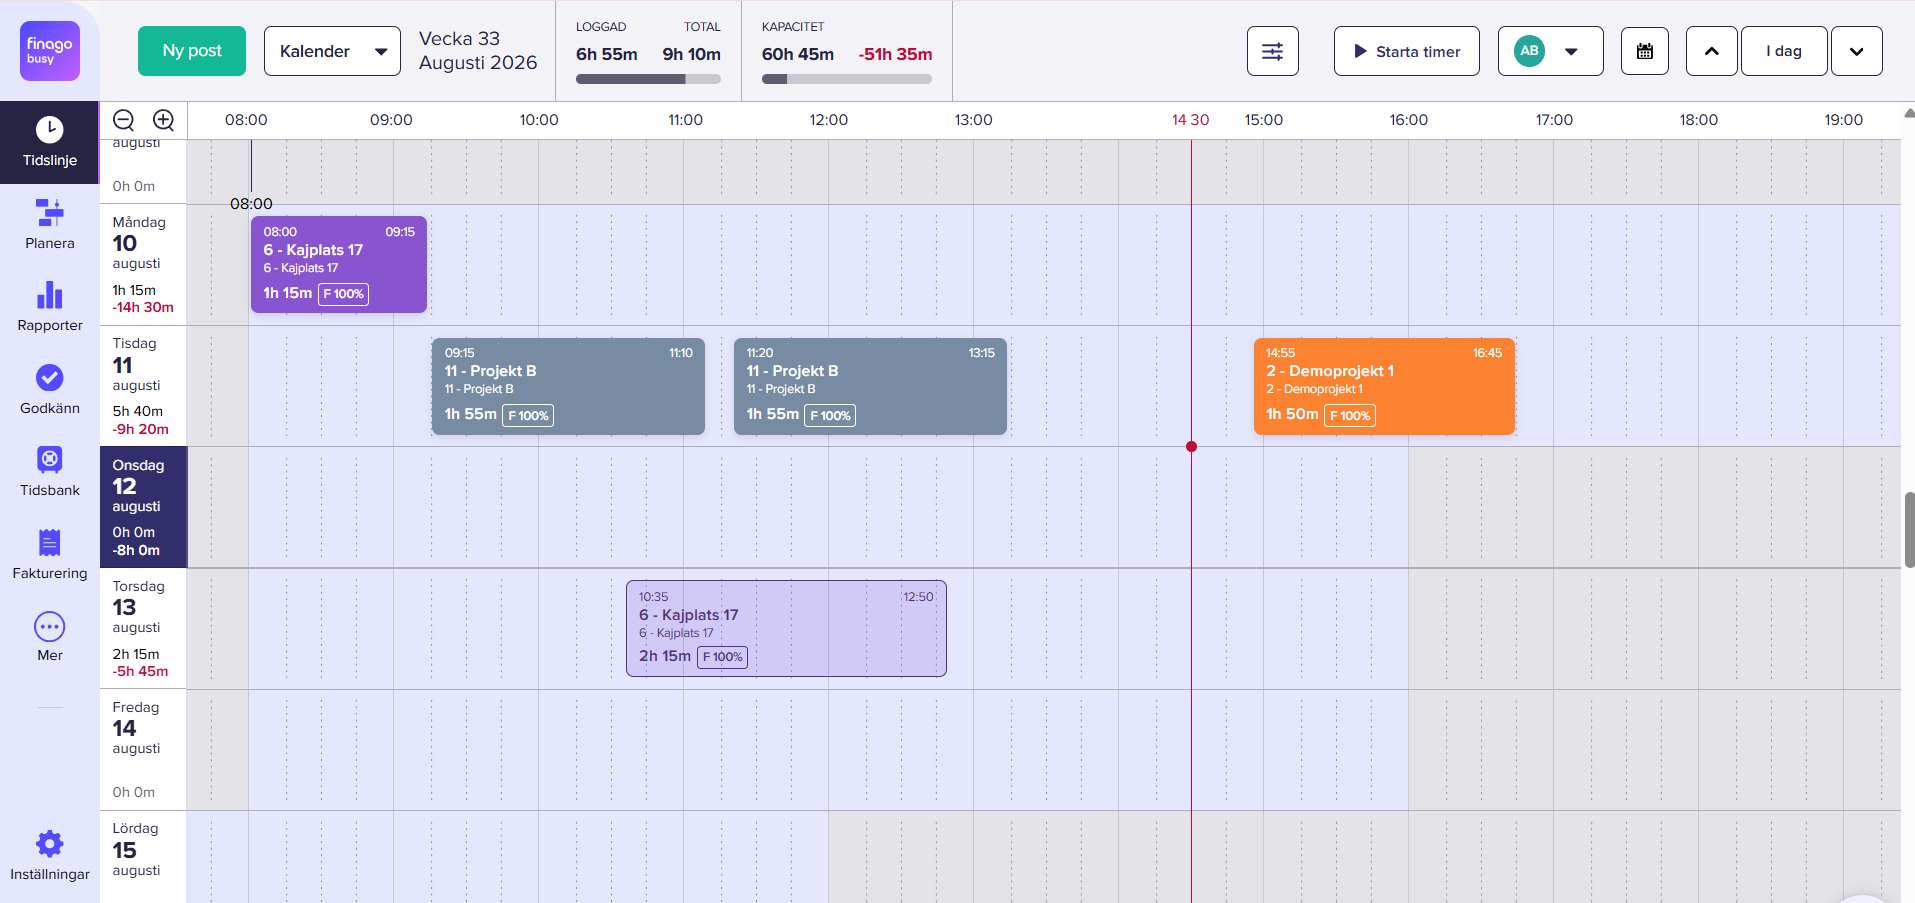The width and height of the screenshot is (1915, 903).
Task: Go to Planera in the sidebar
Action: point(50,224)
